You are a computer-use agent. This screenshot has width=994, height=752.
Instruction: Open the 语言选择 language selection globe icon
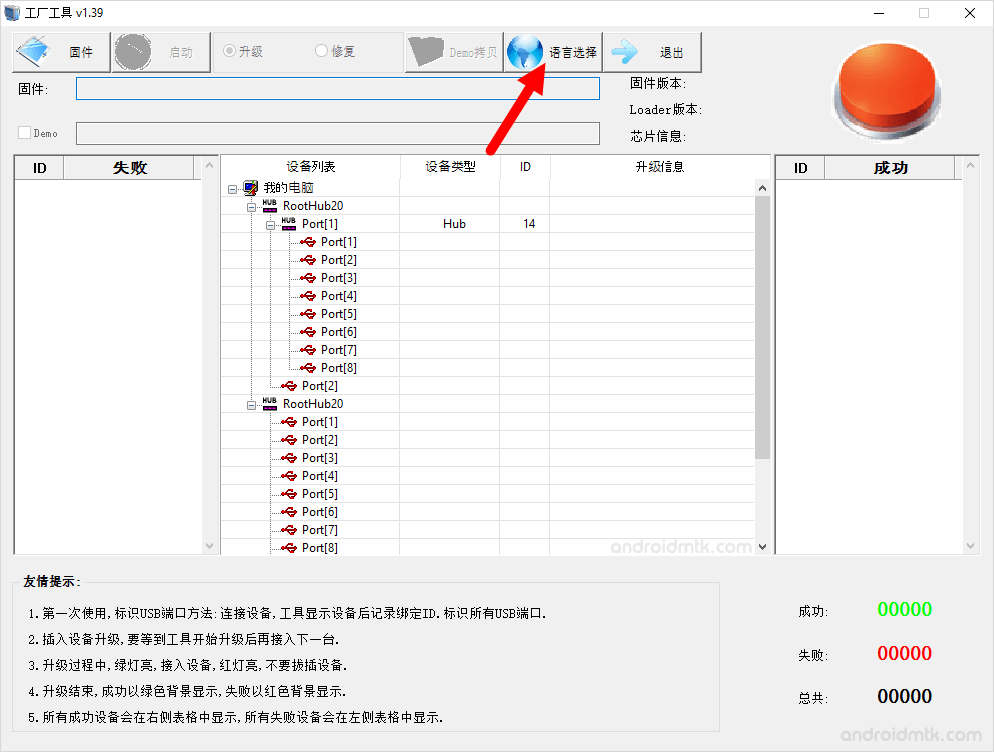[x=524, y=53]
